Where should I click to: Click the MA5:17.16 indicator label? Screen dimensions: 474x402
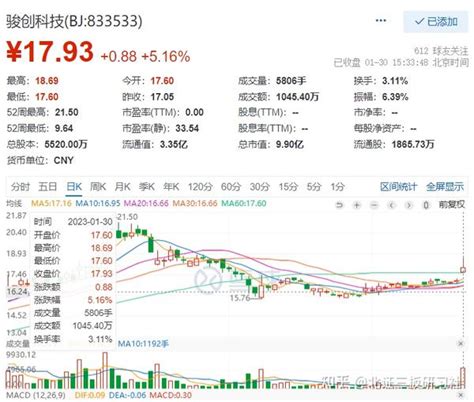pyautogui.click(x=51, y=203)
